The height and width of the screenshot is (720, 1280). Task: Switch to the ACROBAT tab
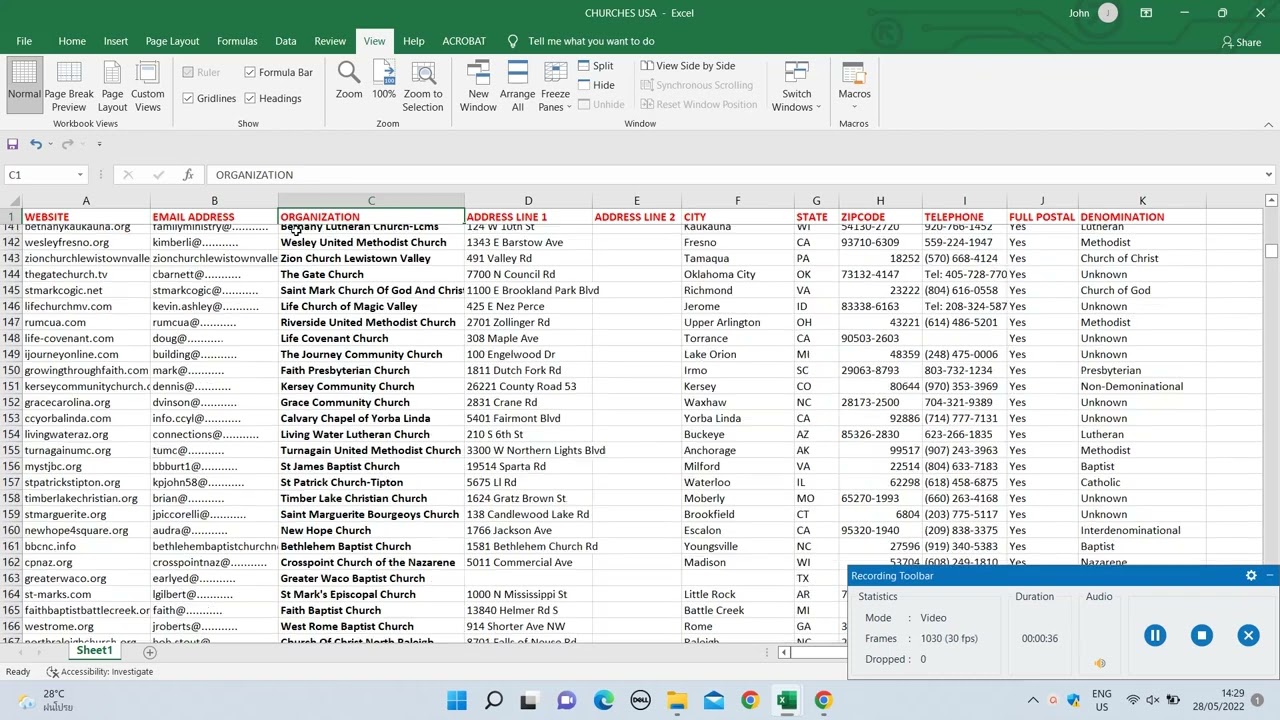click(464, 41)
